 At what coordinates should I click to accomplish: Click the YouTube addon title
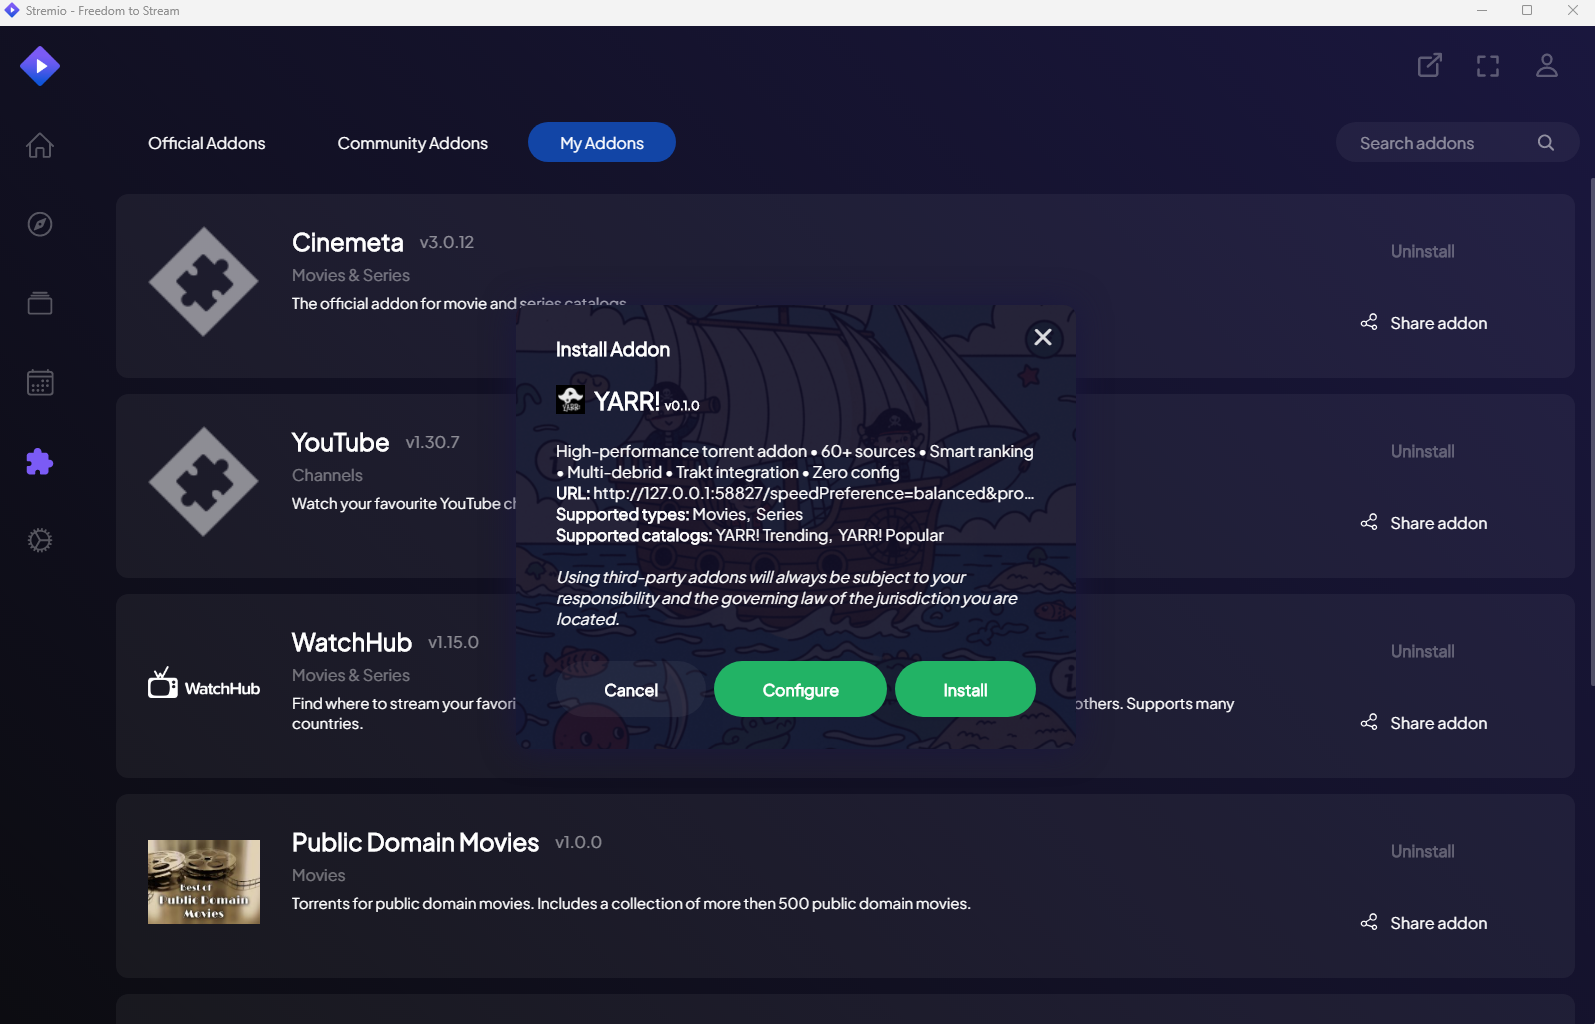click(x=341, y=442)
